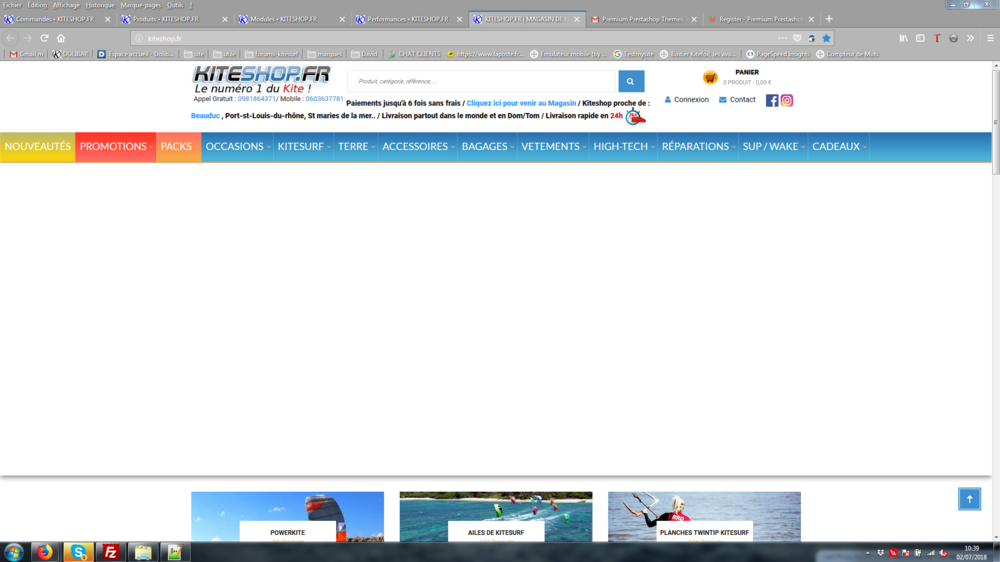Open the Firefox hamburger menu
Image resolution: width=1000 pixels, height=562 pixels.
coord(990,38)
